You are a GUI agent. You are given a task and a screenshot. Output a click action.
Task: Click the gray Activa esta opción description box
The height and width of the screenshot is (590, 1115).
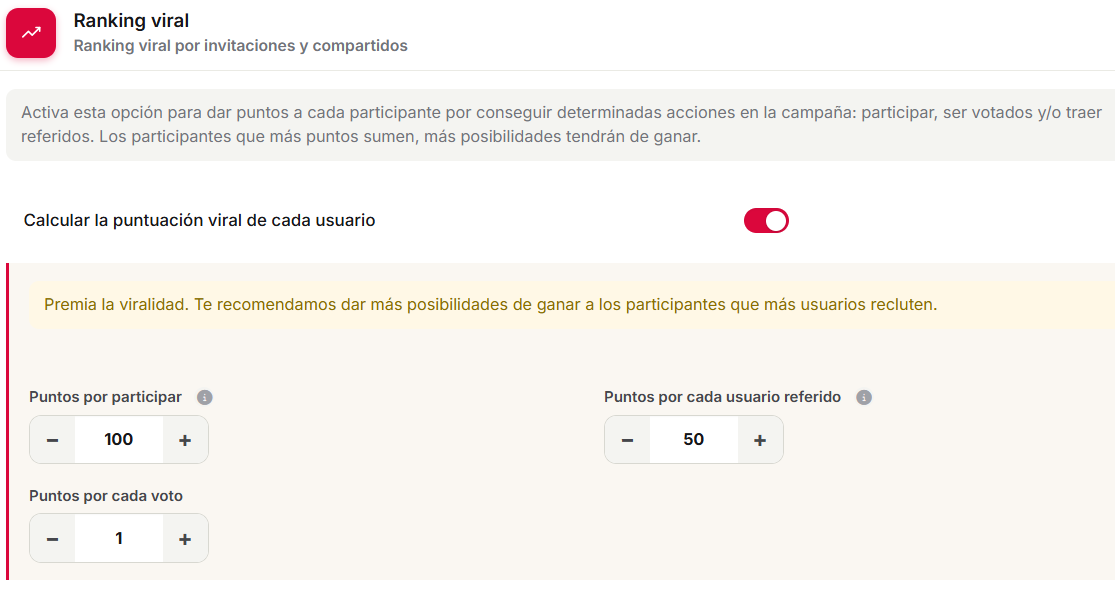pyautogui.click(x=560, y=124)
